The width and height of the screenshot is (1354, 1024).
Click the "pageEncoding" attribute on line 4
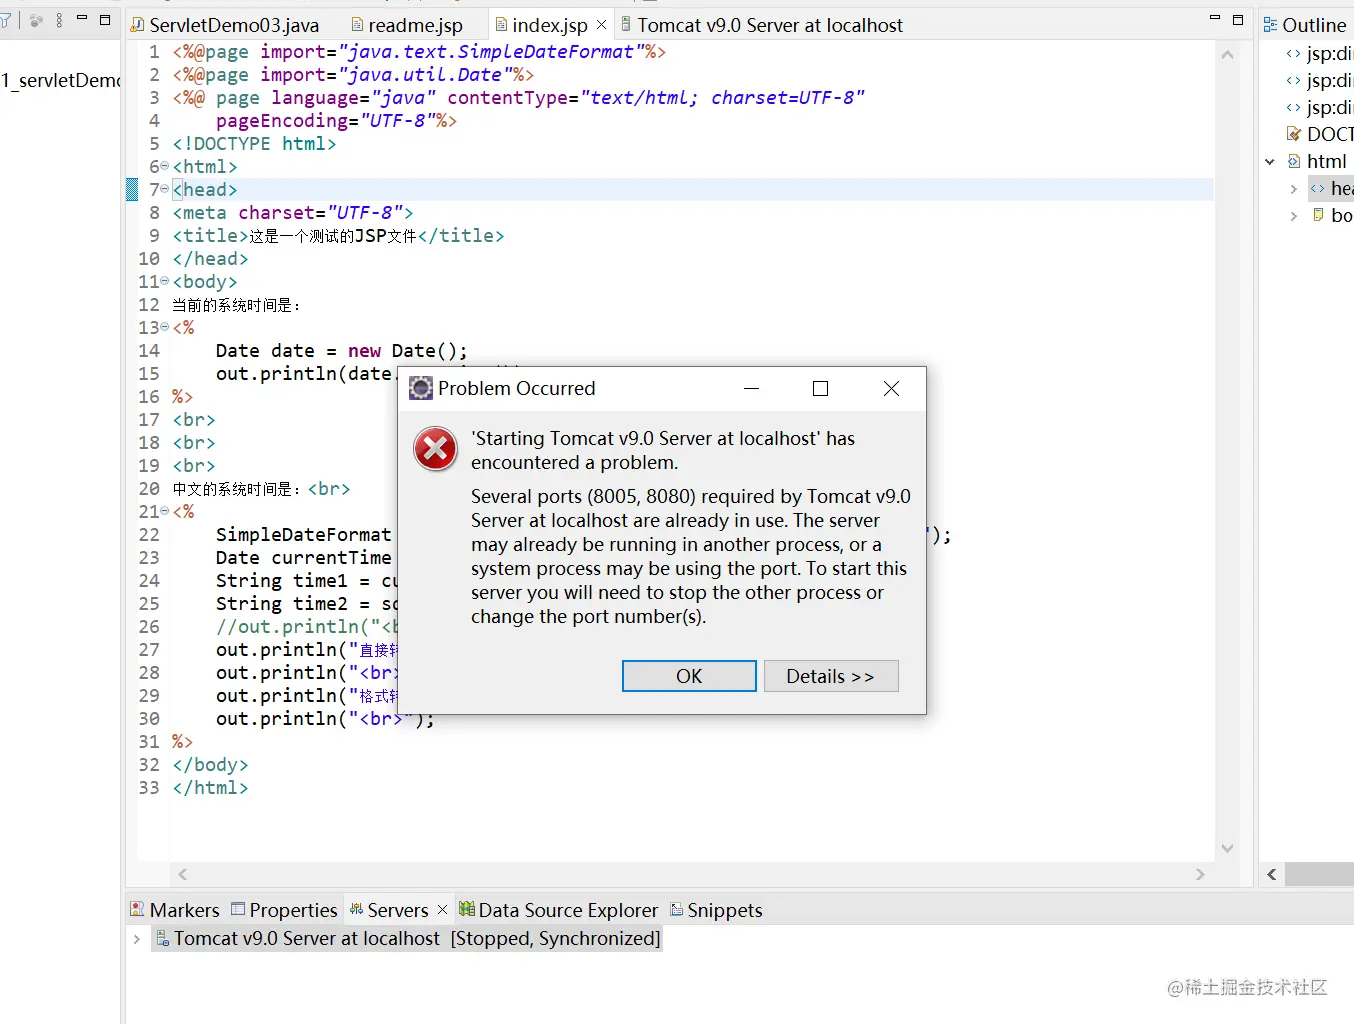pyautogui.click(x=282, y=121)
